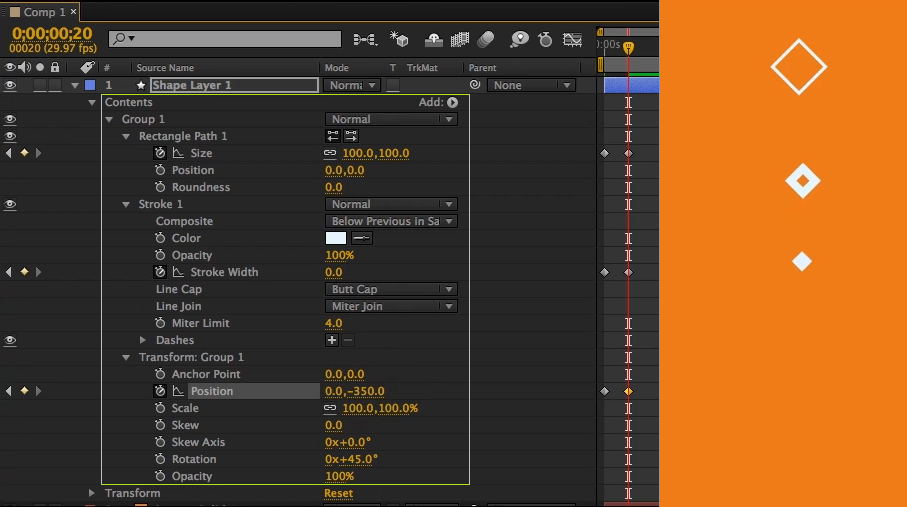This screenshot has height=507, width=907.
Task: Enable the motion blur icon
Action: [486, 39]
